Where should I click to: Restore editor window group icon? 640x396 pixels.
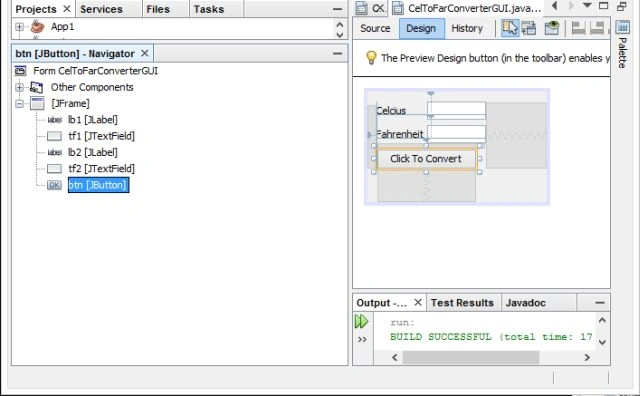click(x=622, y=6)
